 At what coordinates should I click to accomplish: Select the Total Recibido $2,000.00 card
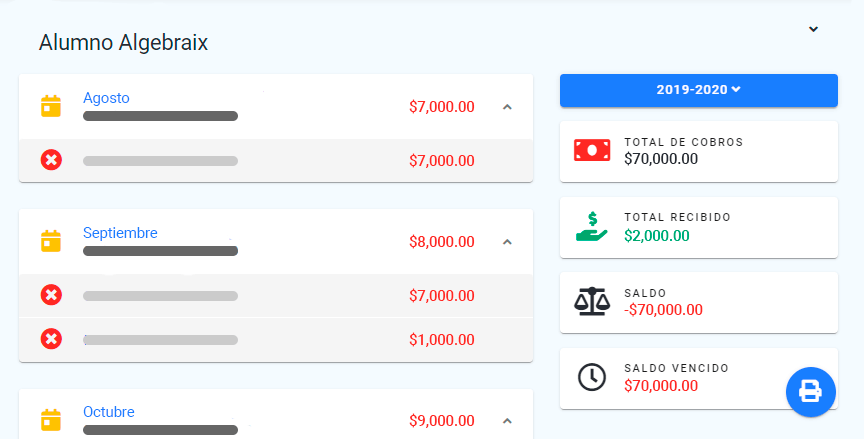(x=698, y=227)
